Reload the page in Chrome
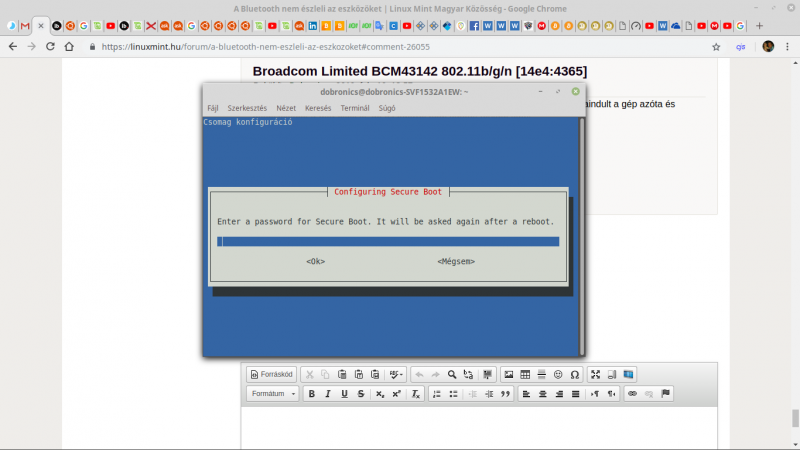 click(x=50, y=46)
